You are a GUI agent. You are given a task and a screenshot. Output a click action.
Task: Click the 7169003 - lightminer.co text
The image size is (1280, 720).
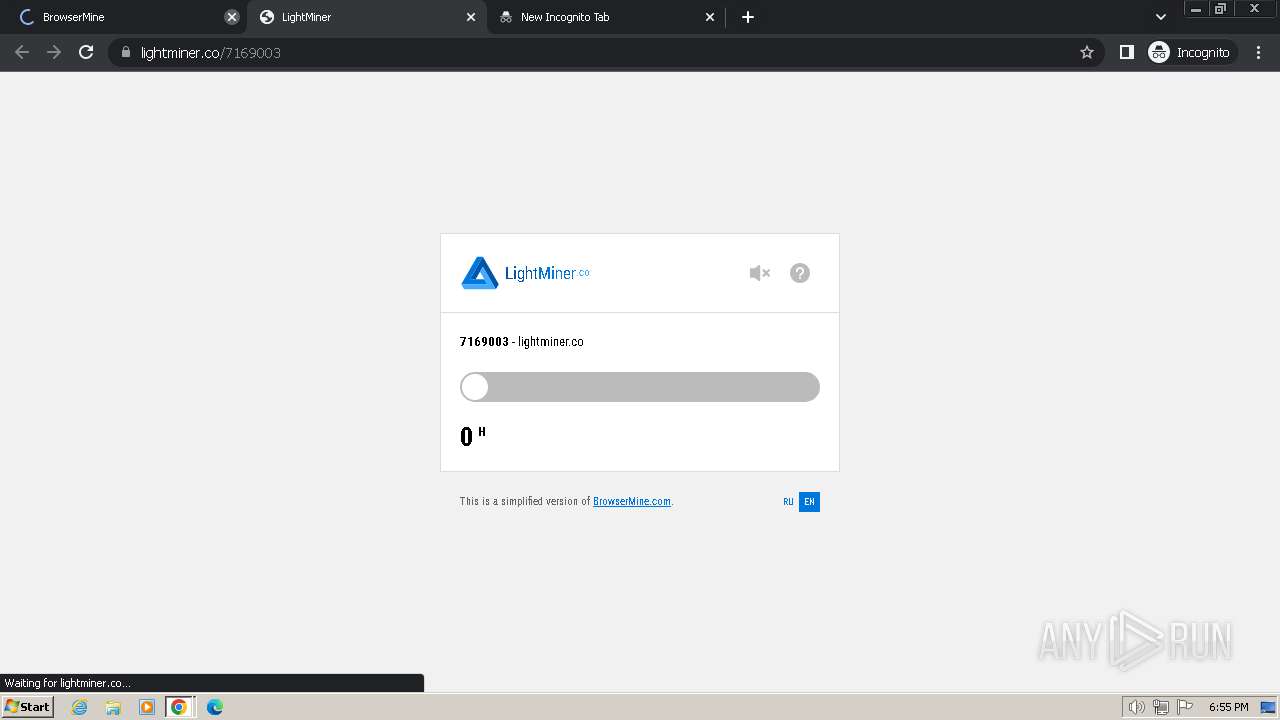tap(522, 342)
